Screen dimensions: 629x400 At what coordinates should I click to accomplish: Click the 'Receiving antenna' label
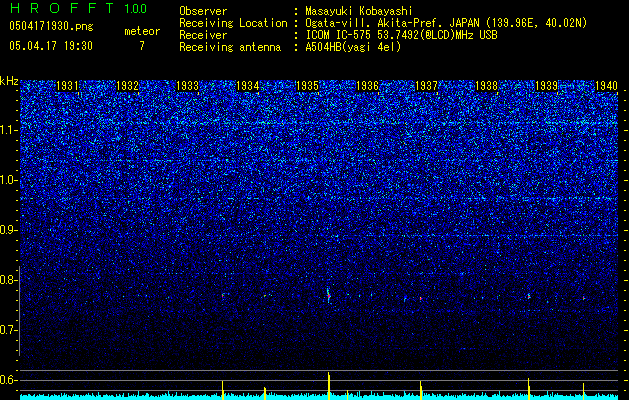(x=230, y=47)
